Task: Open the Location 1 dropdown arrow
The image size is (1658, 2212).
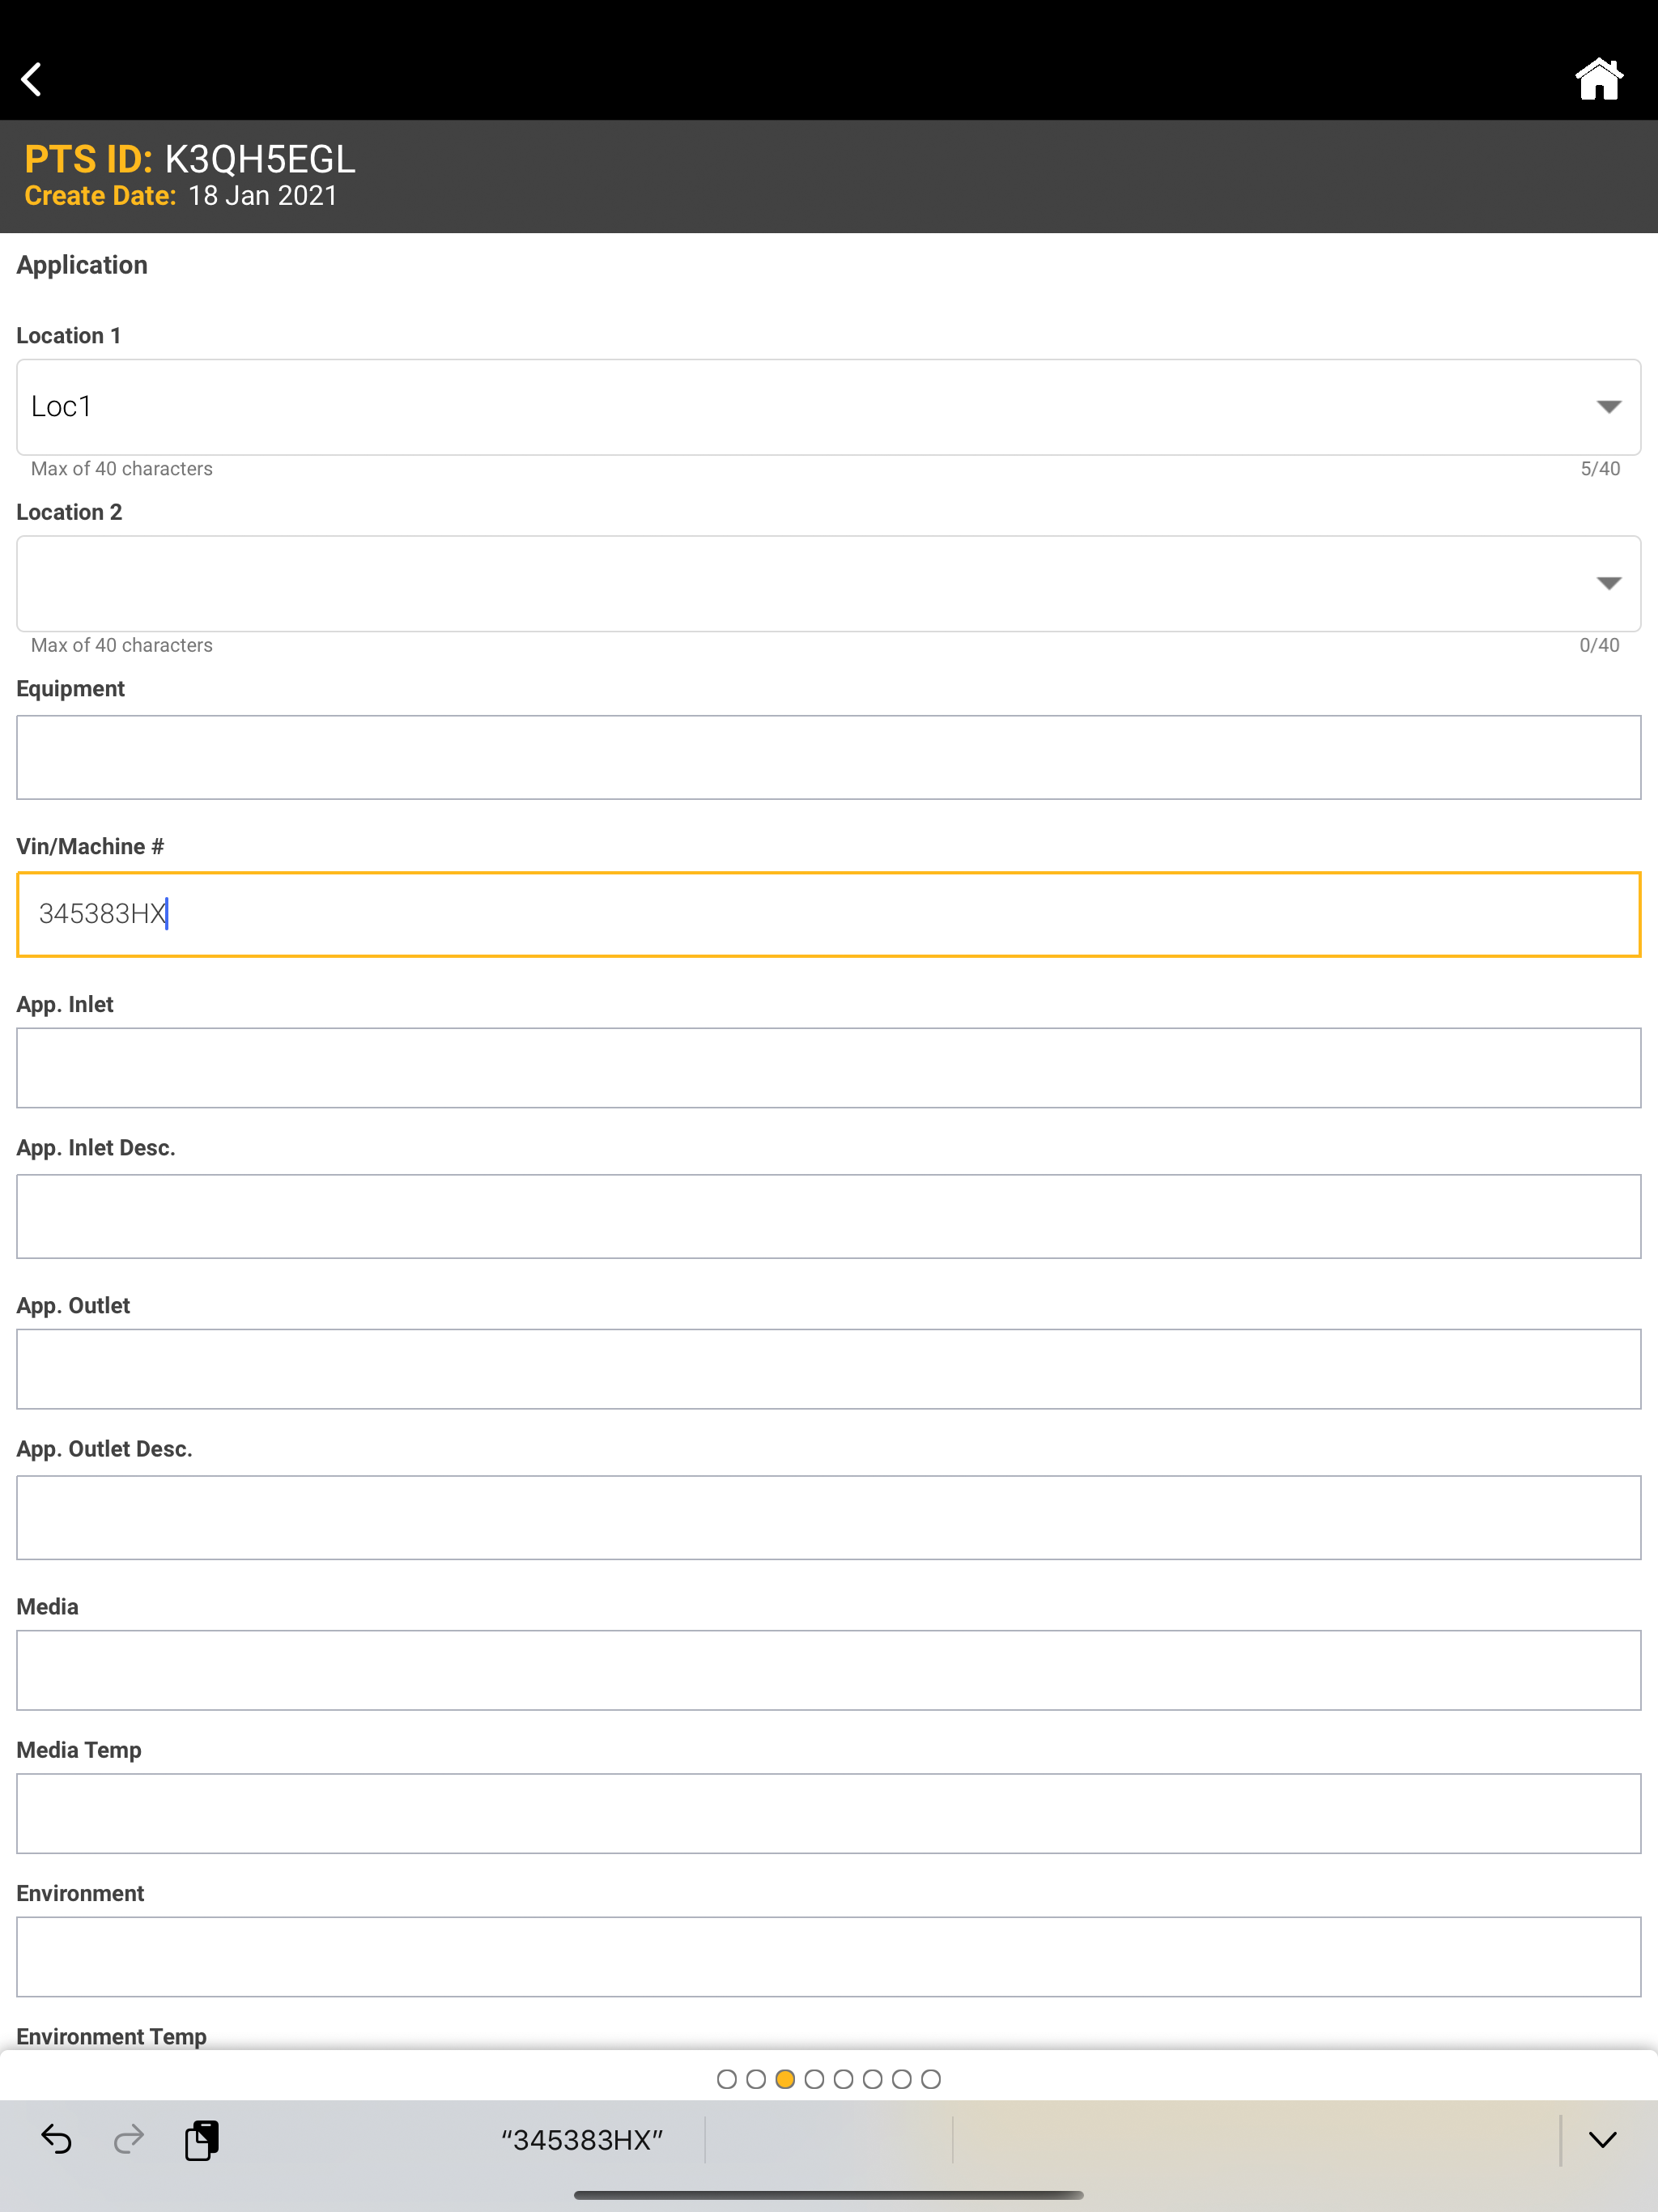Action: click(1608, 407)
